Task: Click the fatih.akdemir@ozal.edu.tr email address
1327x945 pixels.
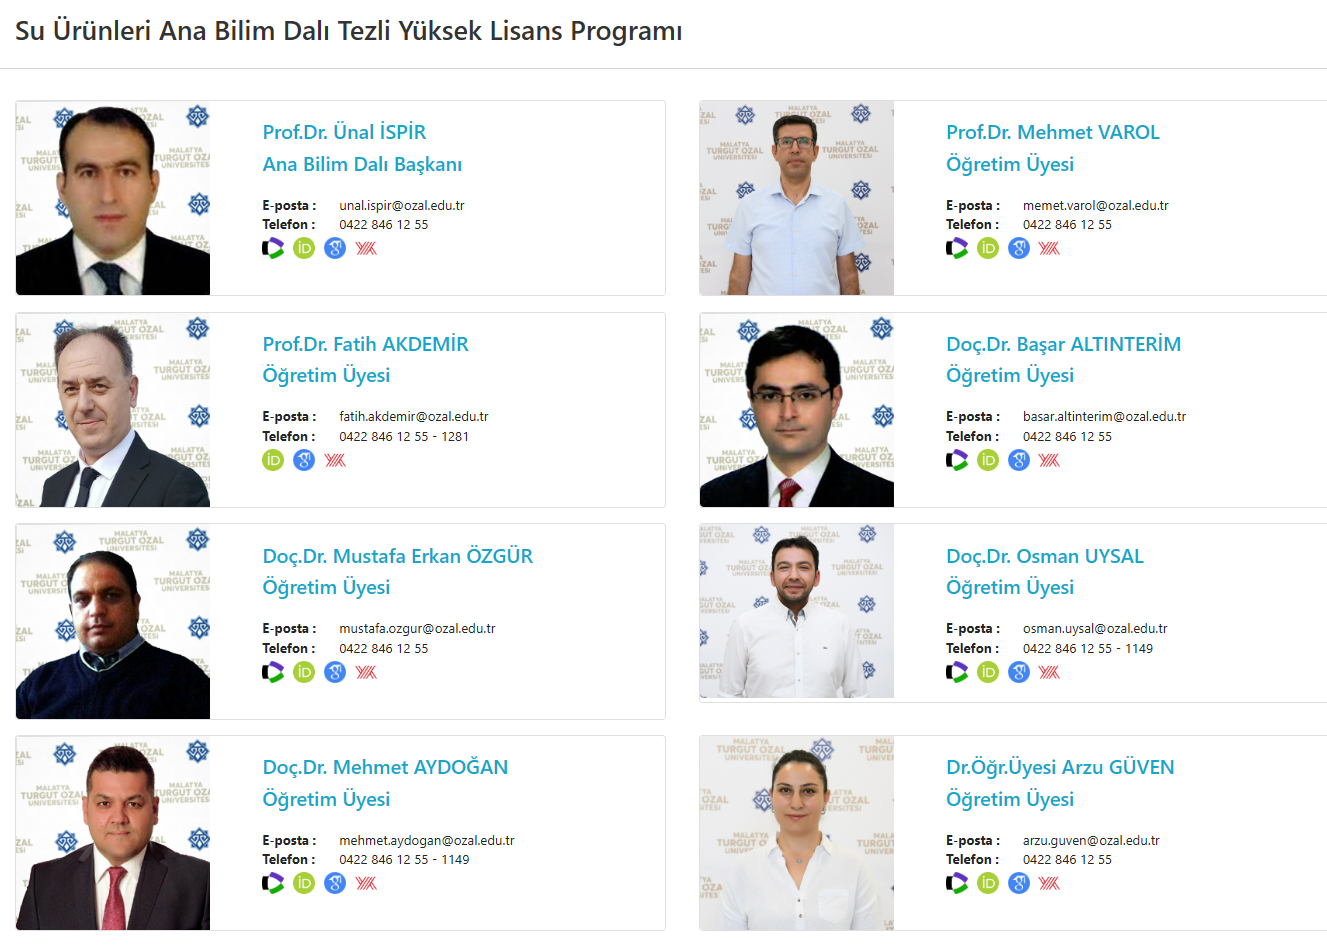Action: 413,417
